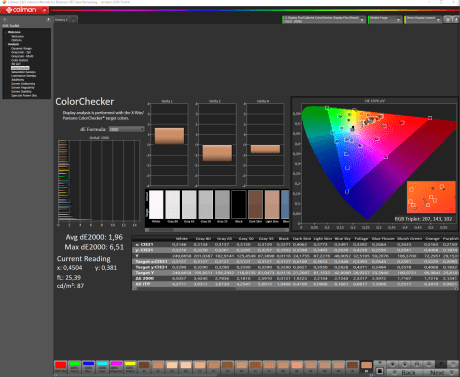Image resolution: width=460 pixels, height=377 pixels.
Task: Click the pin icon in left panel header
Action: pos(48,20)
